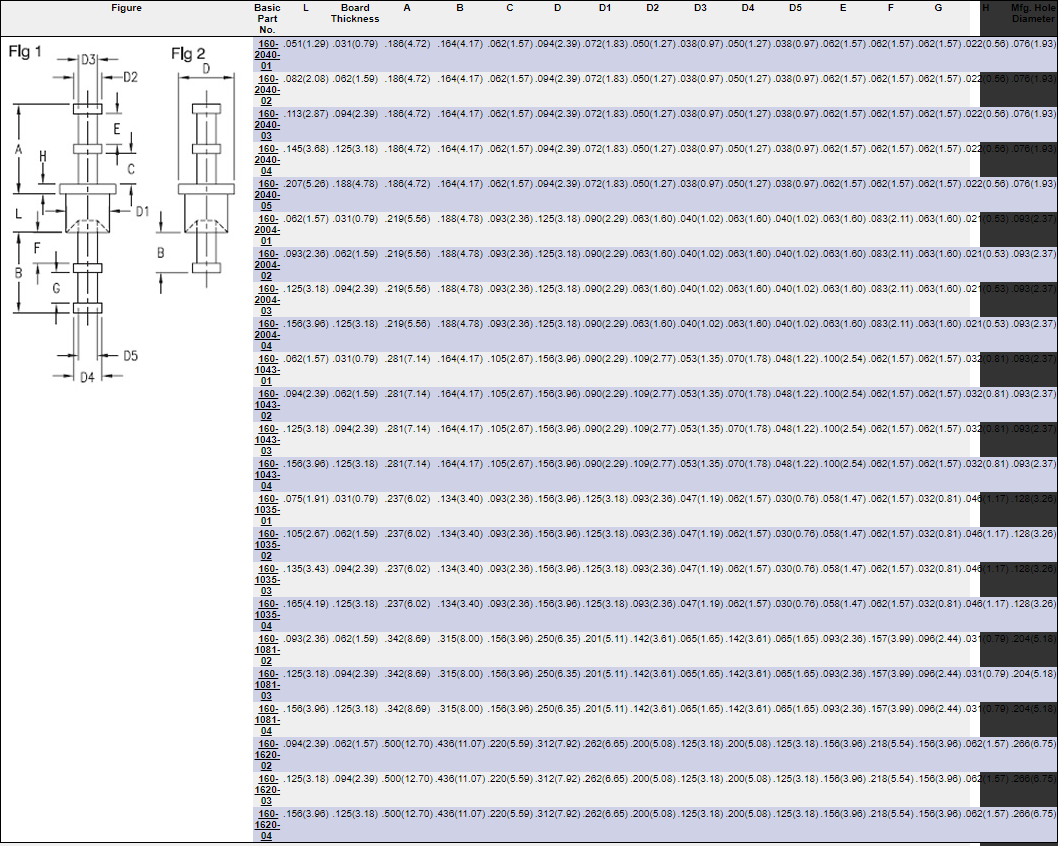This screenshot has width=1058, height=846.
Task: Select part link 160-1035-03
Action: coord(268,580)
